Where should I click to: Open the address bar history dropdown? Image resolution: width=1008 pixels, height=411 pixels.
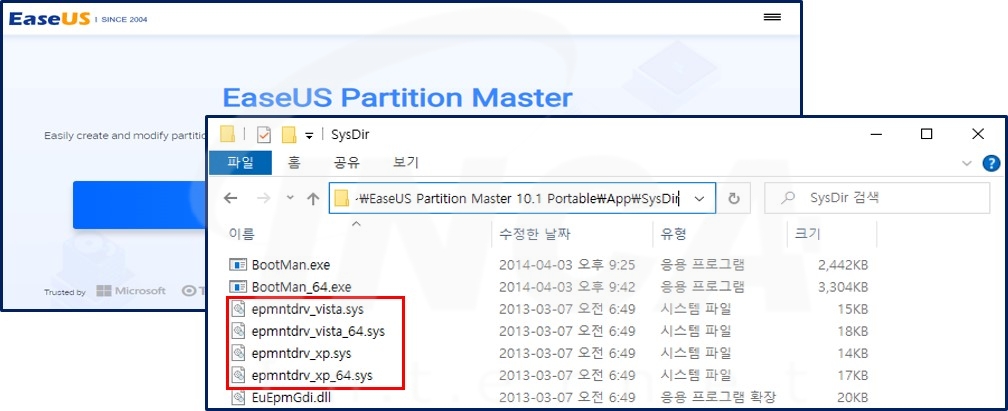701,198
